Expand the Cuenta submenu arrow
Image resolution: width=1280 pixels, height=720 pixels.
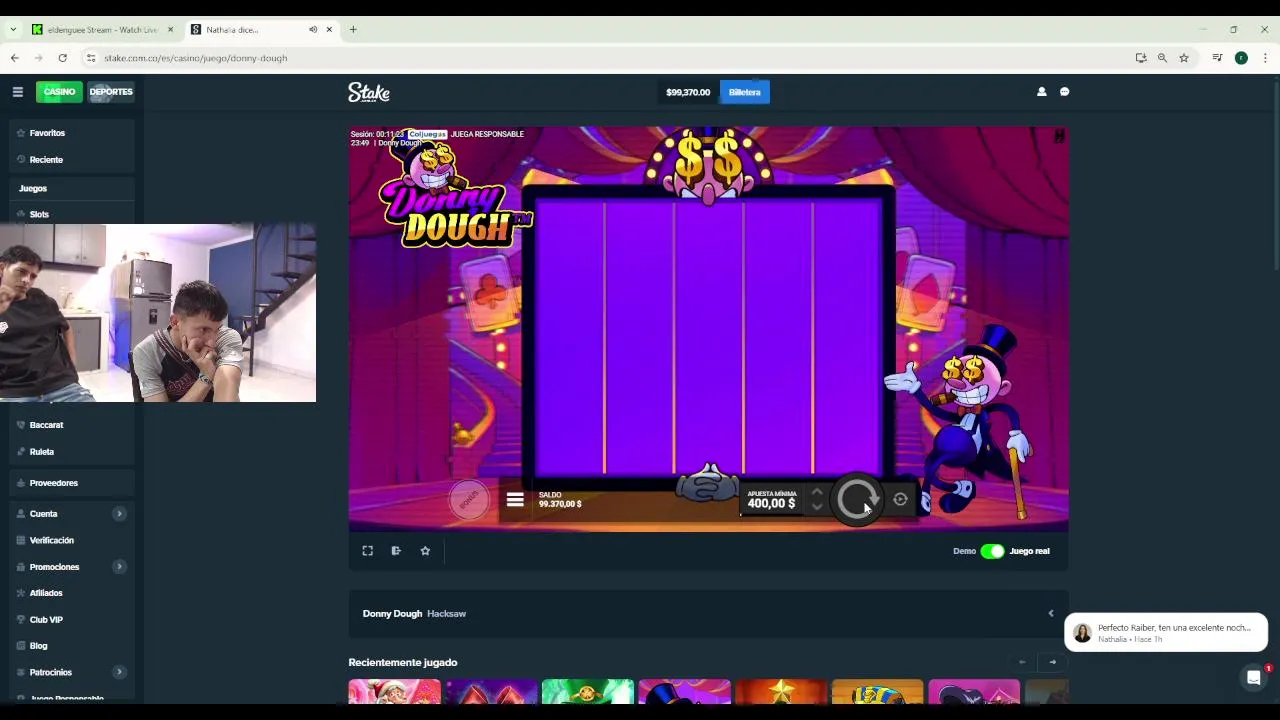[119, 514]
